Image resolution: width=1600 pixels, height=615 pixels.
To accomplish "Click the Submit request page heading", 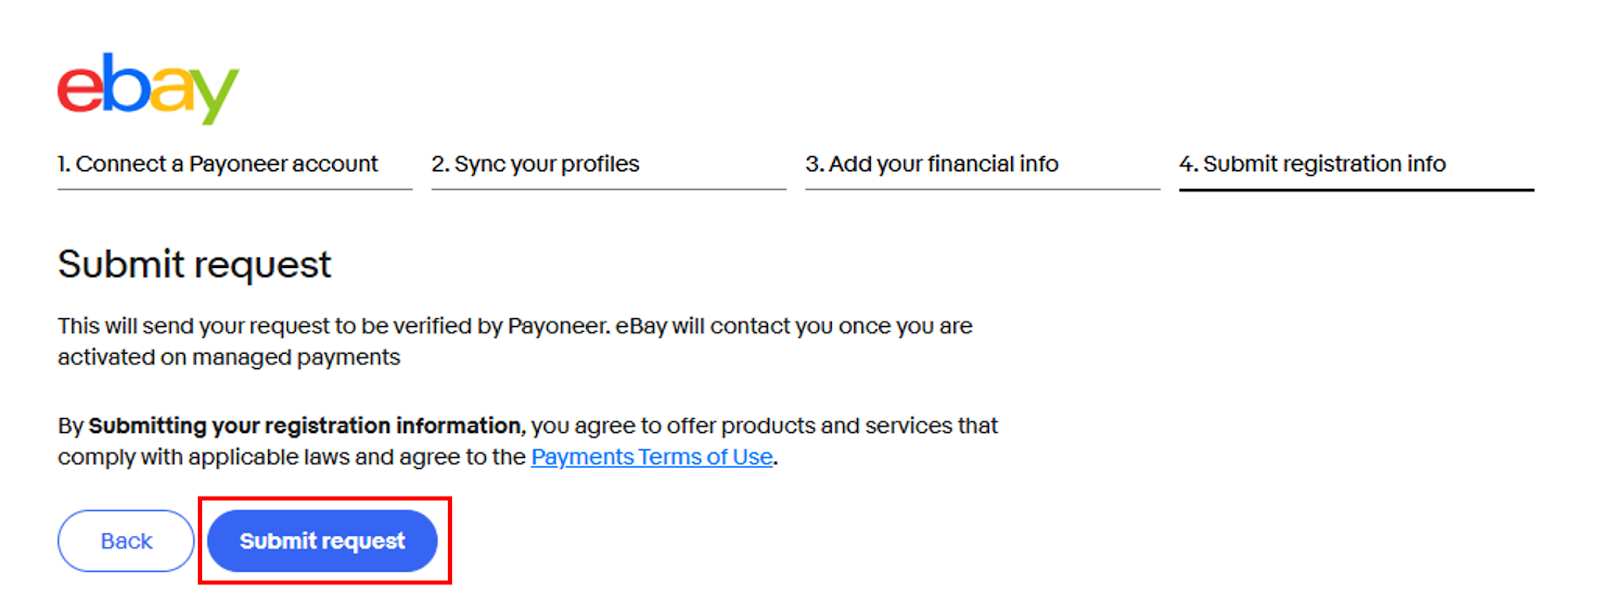I will tap(194, 265).
